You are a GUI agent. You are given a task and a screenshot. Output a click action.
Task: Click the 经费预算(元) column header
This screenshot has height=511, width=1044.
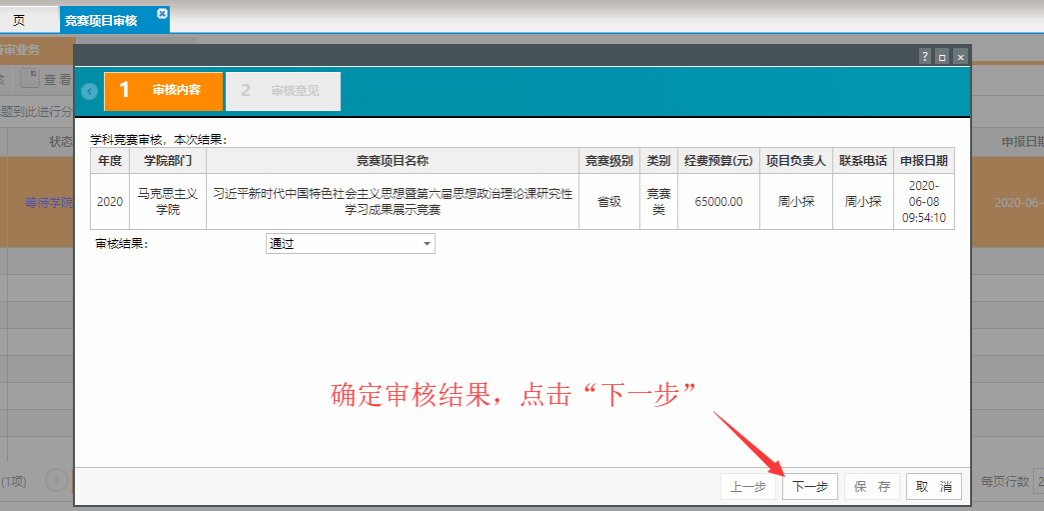[x=718, y=160]
